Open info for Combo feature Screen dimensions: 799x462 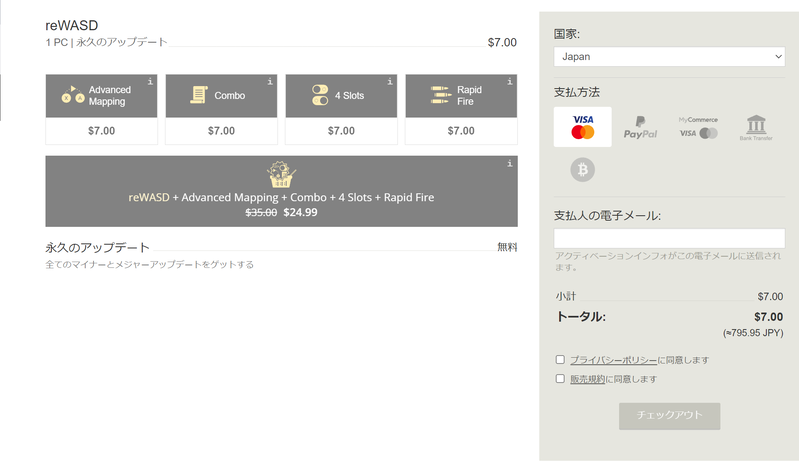pyautogui.click(x=270, y=81)
